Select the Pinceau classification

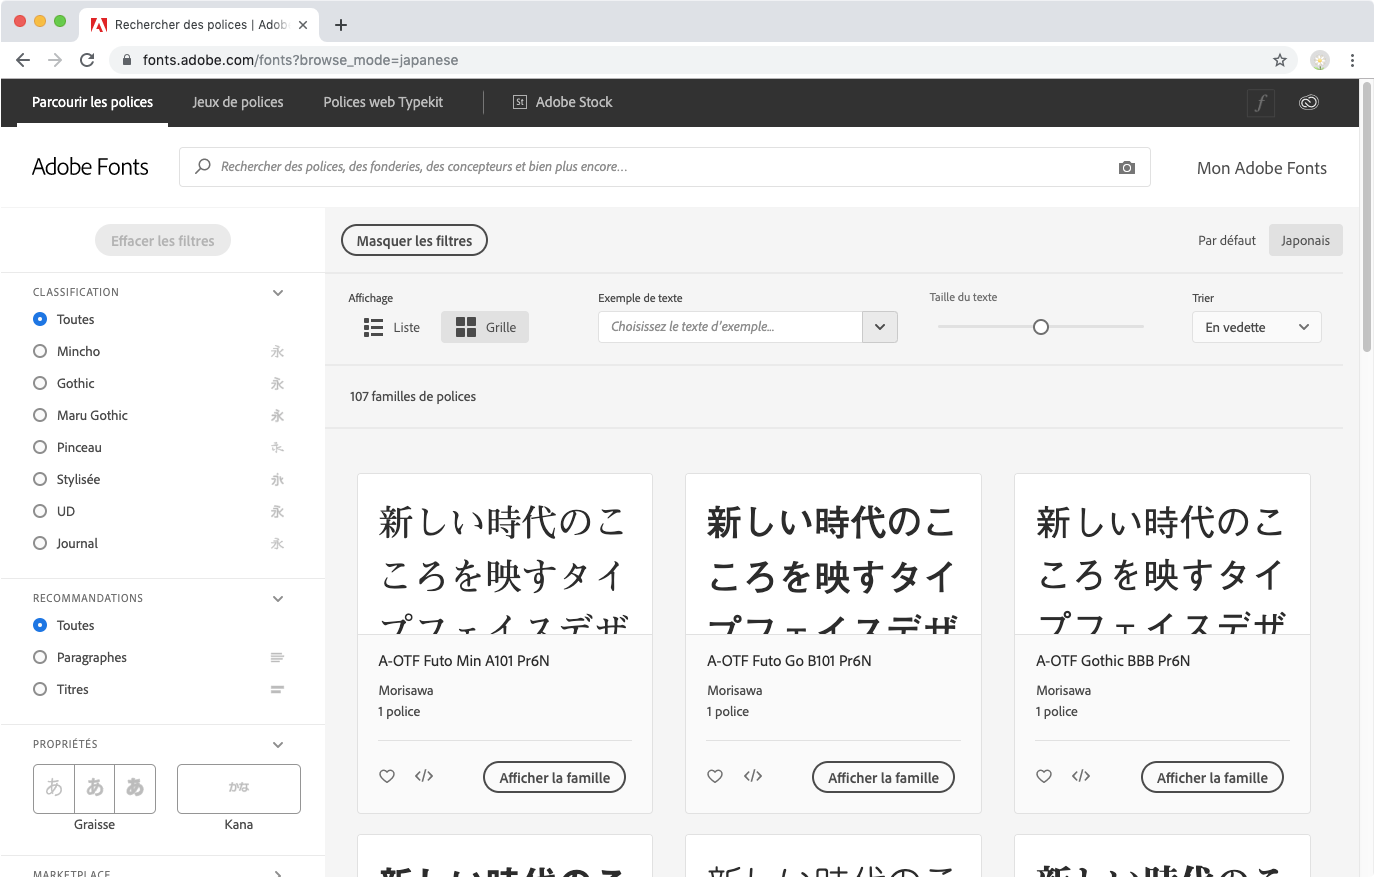[x=40, y=447]
